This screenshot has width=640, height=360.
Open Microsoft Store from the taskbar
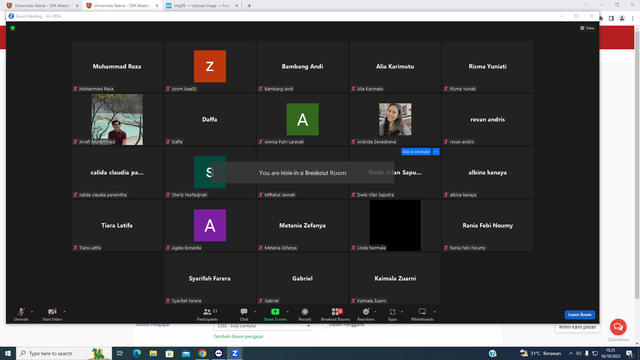point(169,353)
